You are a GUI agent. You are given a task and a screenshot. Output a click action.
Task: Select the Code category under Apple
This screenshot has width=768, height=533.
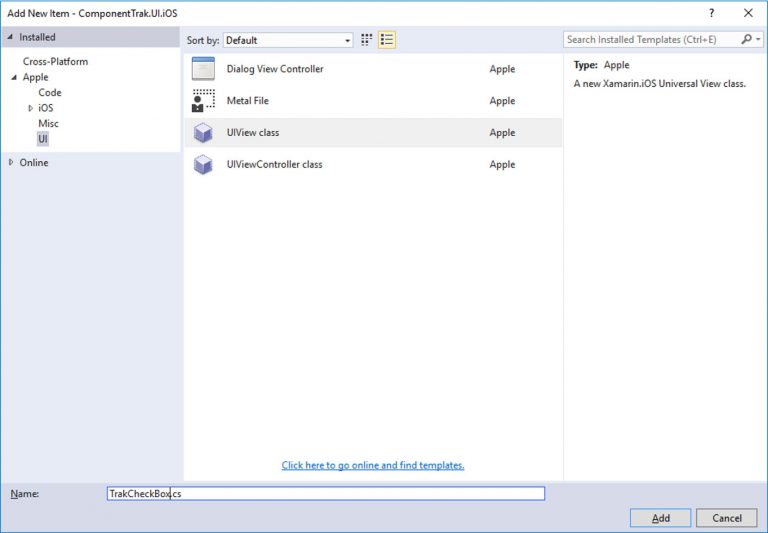point(50,92)
